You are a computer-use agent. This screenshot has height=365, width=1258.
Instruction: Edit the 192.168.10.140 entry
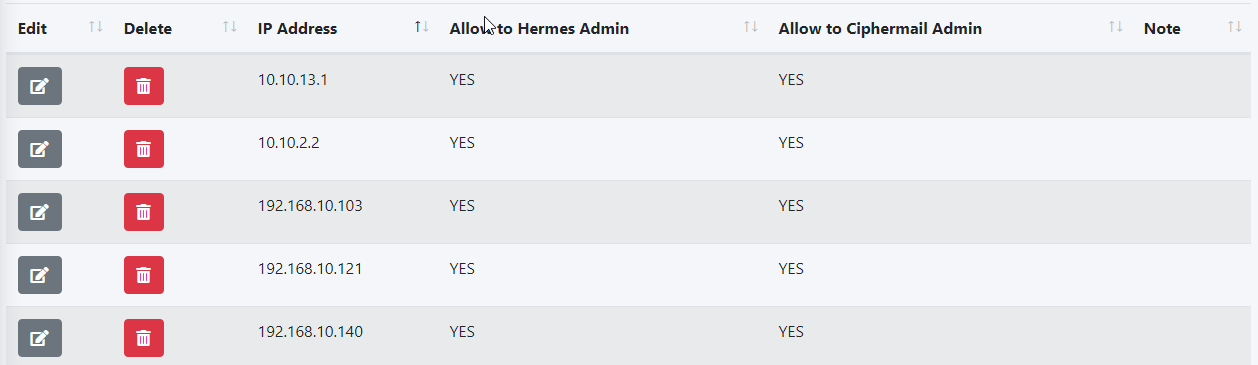click(40, 338)
